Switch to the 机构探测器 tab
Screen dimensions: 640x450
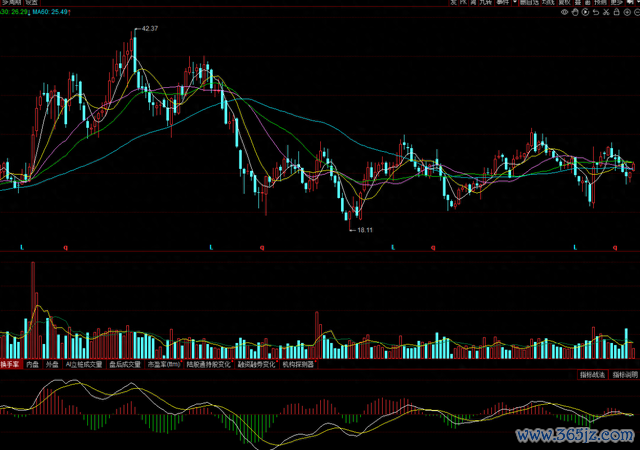pyautogui.click(x=298, y=365)
